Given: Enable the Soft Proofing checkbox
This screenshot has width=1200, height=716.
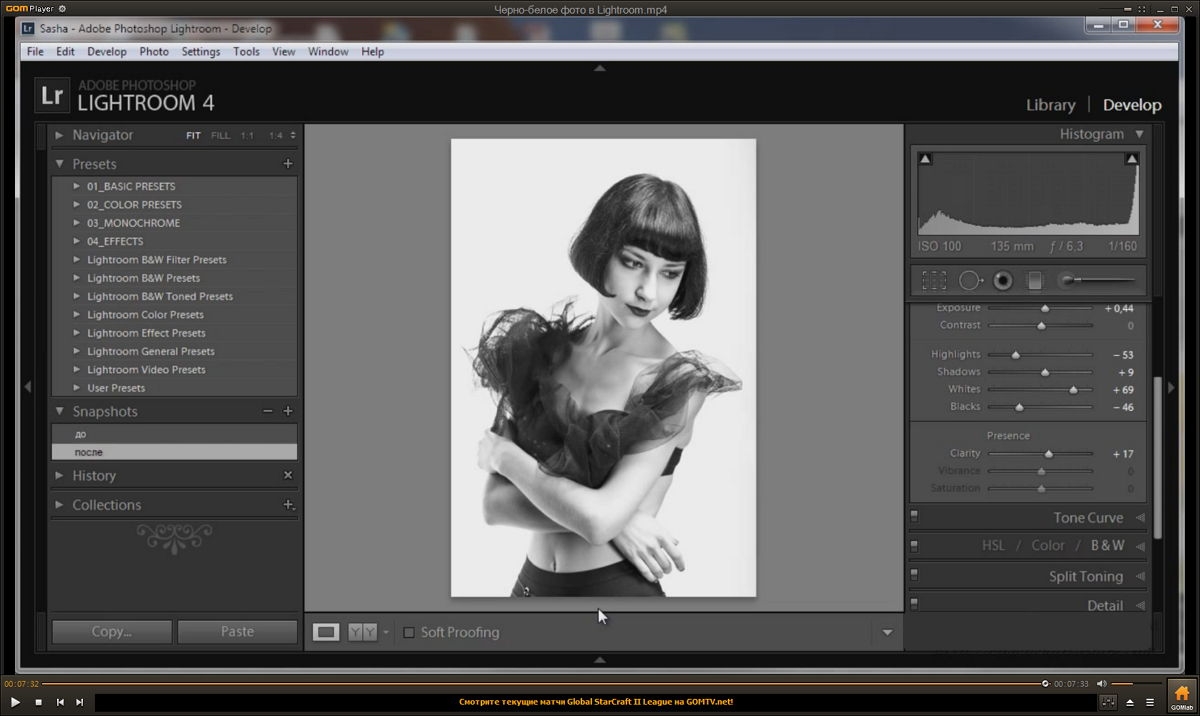Looking at the screenshot, I should pyautogui.click(x=409, y=632).
